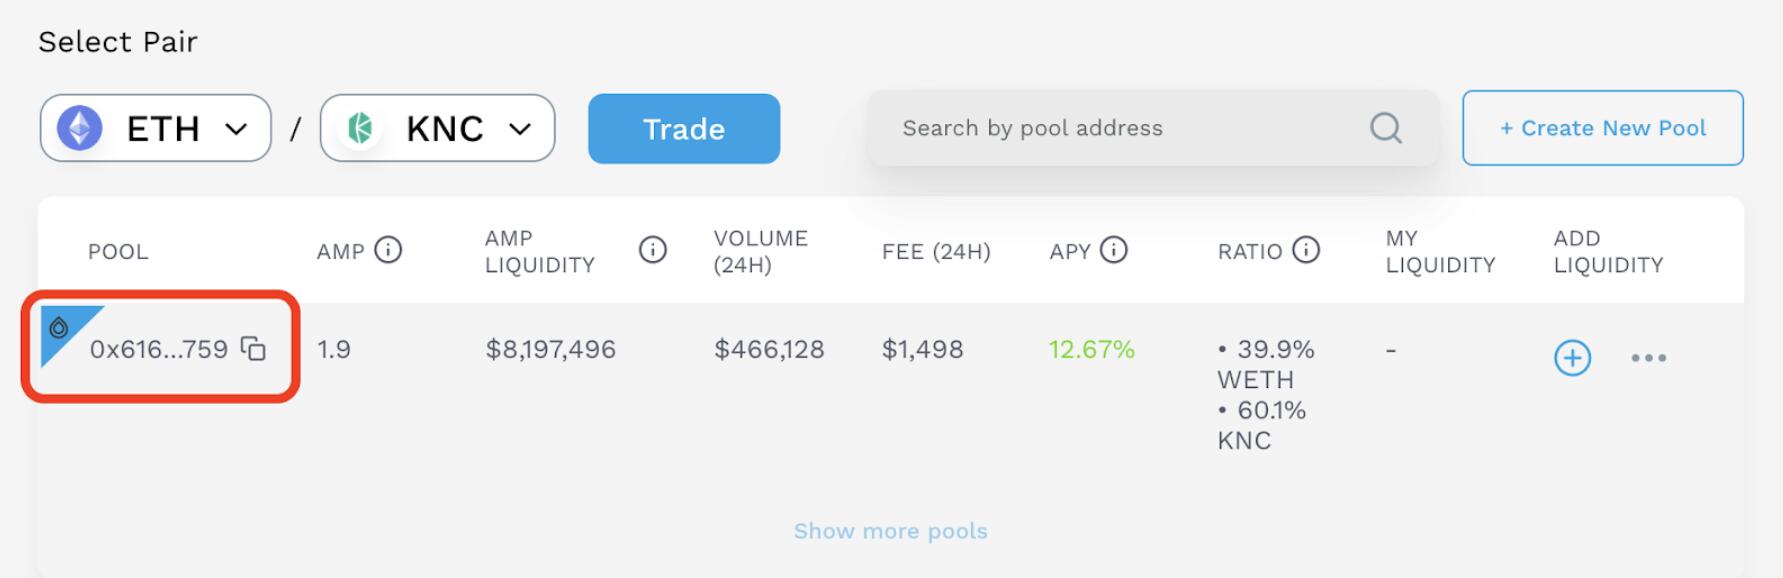Click the magnifier search icon
The image size is (1783, 578).
(x=1385, y=128)
